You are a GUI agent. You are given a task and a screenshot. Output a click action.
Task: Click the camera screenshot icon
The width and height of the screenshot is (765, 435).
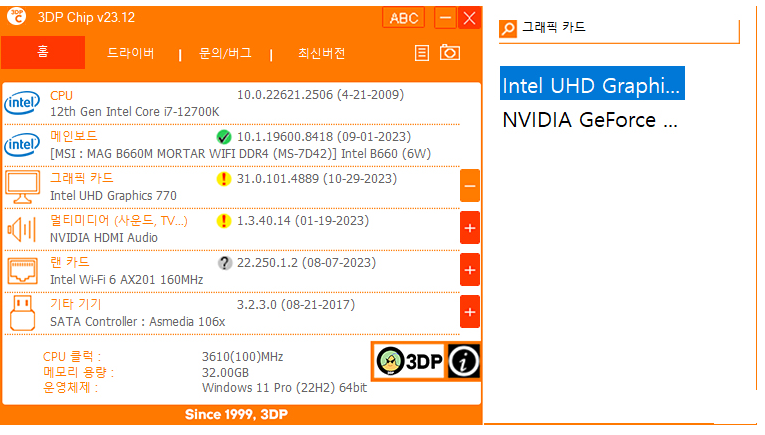click(x=450, y=52)
